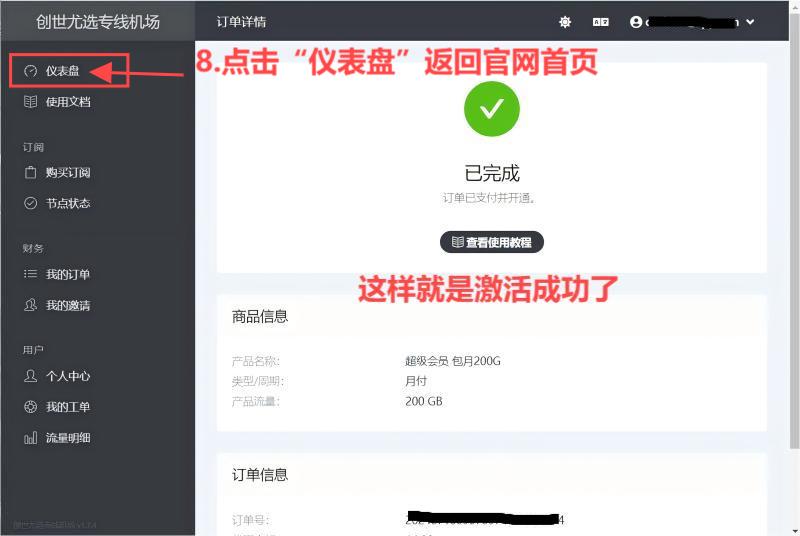The height and width of the screenshot is (536, 800).
Task: Click the 购买订阅 shopping bag icon
Action: (31, 172)
